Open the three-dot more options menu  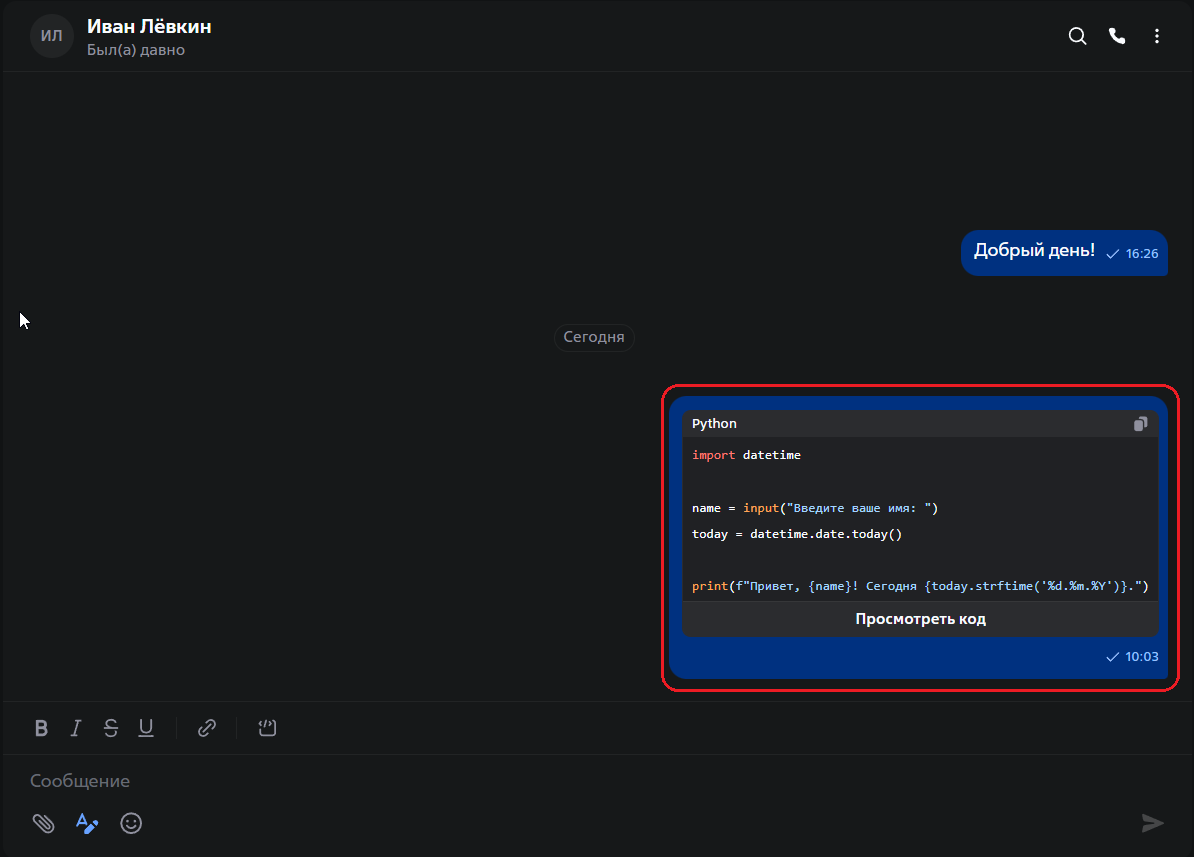[1157, 36]
